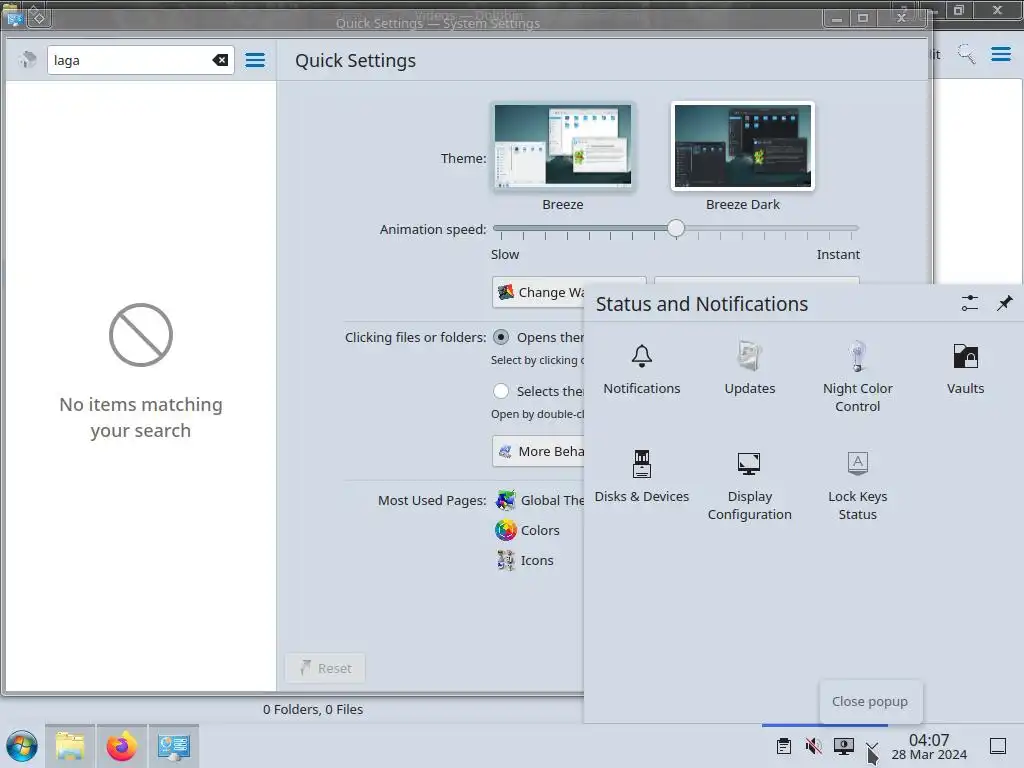Screen dimensions: 1024x768
Task: Click the Change Wallpaper button
Action: click(x=539, y=293)
